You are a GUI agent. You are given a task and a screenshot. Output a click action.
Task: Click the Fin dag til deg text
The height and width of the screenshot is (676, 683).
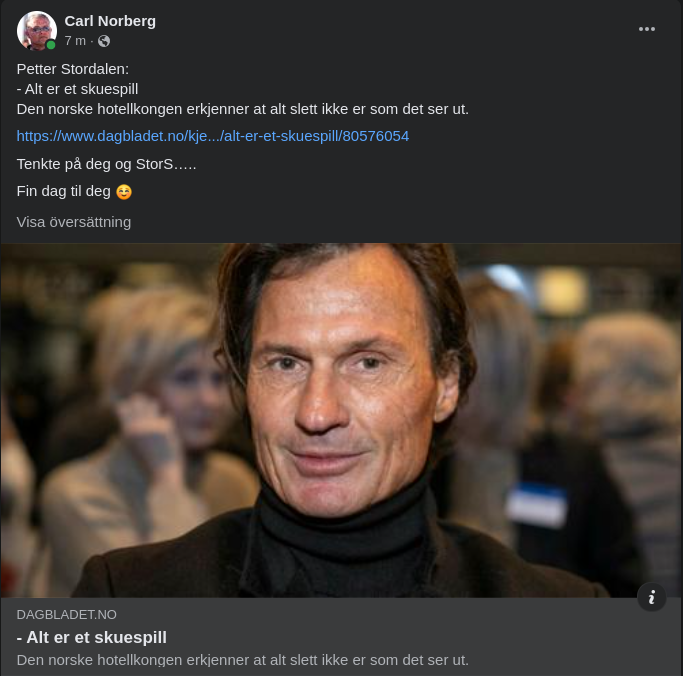[x=64, y=191]
